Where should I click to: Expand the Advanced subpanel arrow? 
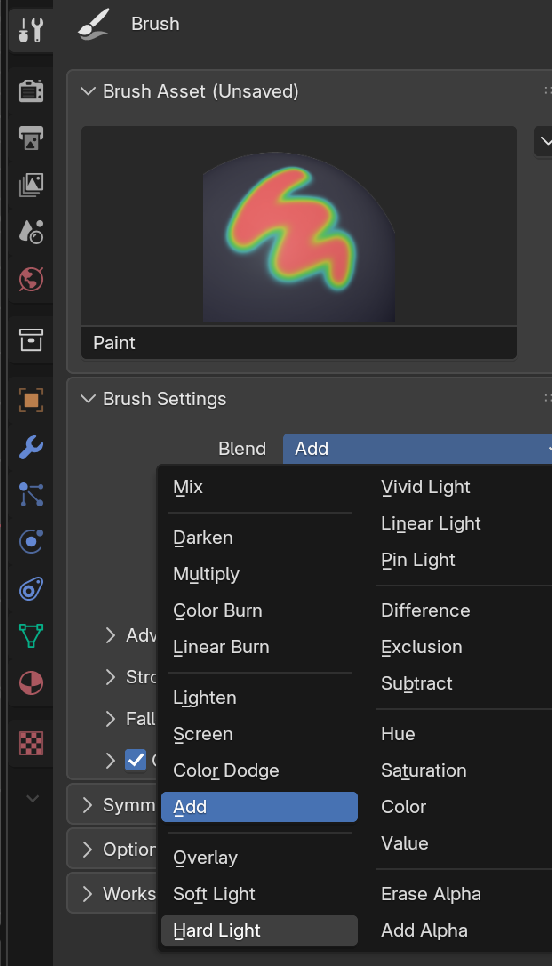point(110,635)
